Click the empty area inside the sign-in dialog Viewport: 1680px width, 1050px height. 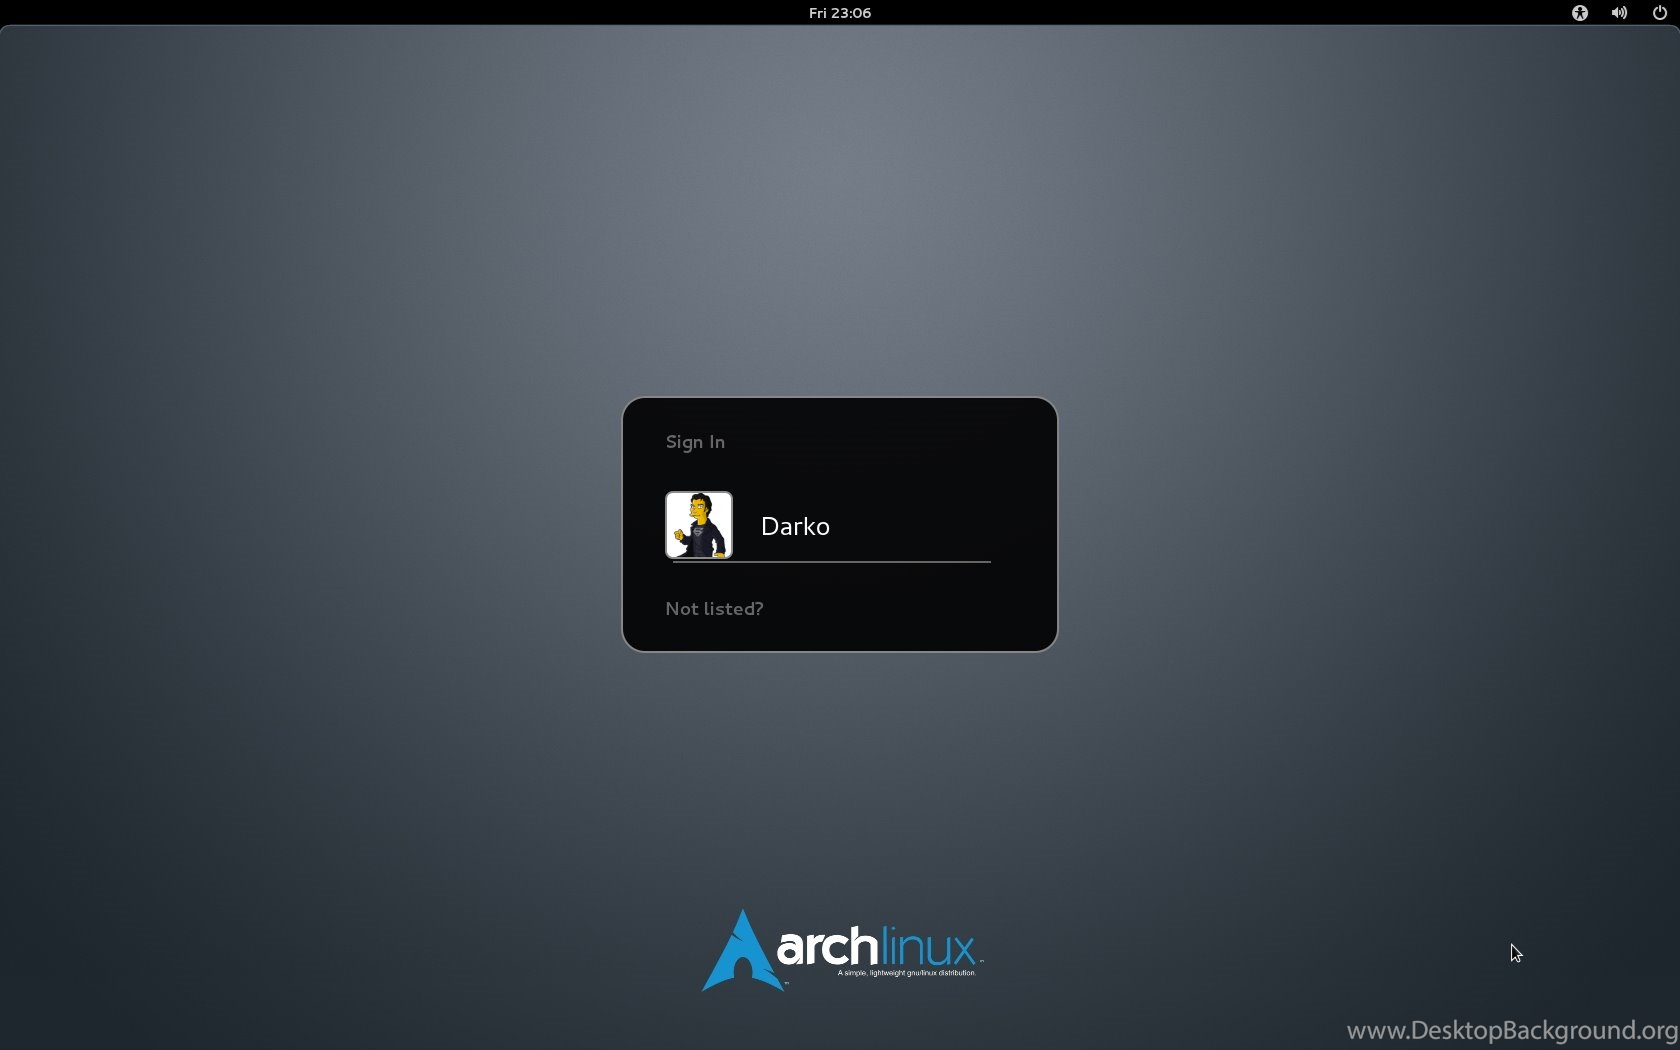[x=900, y=450]
